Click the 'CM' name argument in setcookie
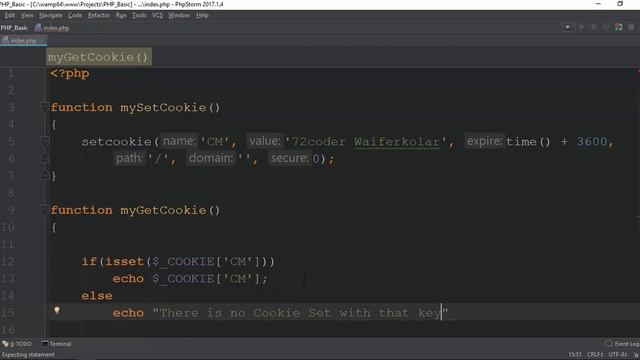 click(214, 142)
